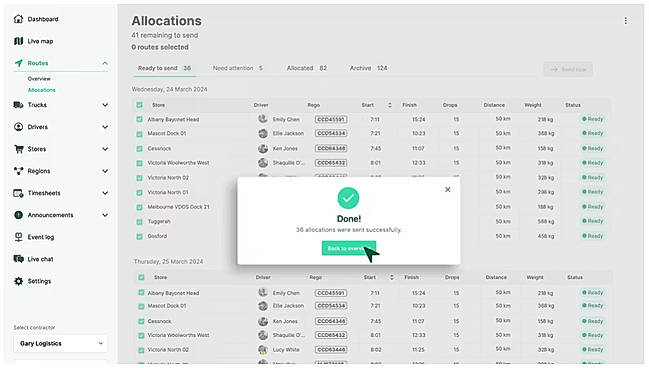Expand the Drivers section chevron
649x368 pixels.
pyautogui.click(x=105, y=127)
